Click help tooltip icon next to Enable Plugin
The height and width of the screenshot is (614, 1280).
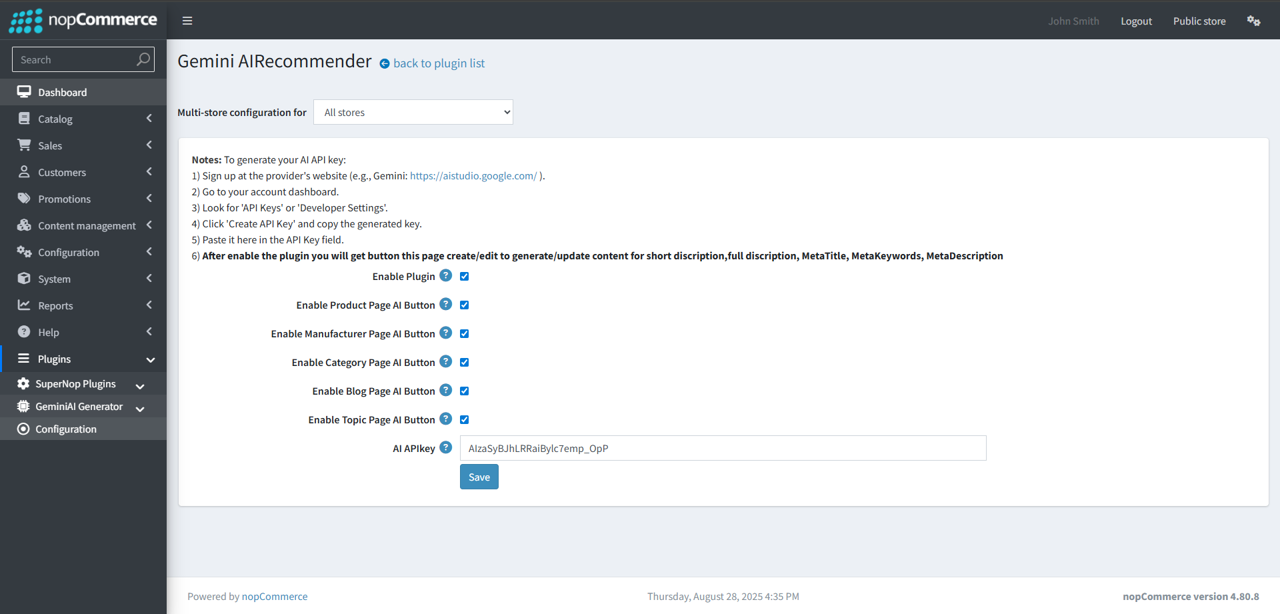click(446, 275)
